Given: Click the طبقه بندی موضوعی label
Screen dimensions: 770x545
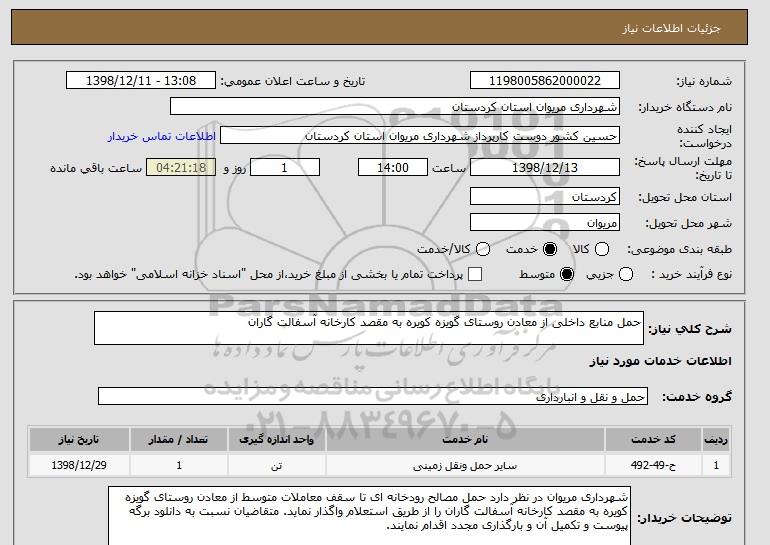Looking at the screenshot, I should click(x=679, y=249).
